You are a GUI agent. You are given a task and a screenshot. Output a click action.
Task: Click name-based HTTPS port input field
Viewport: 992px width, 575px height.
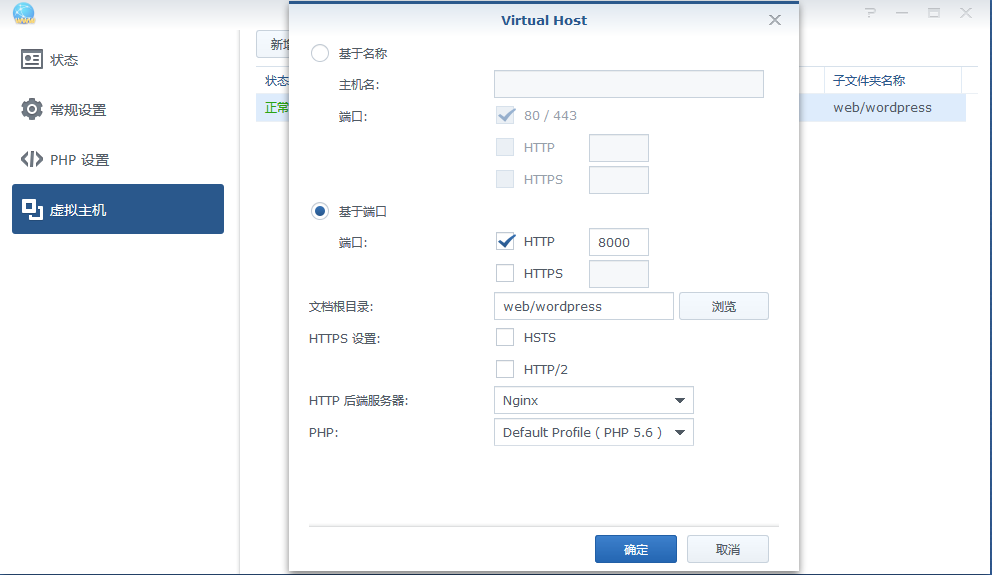[619, 180]
